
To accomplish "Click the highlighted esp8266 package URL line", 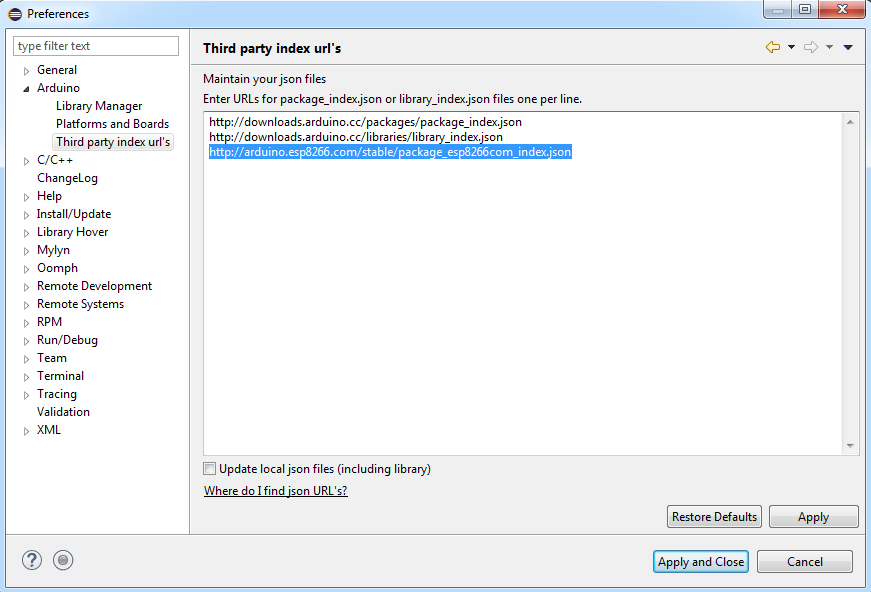I will 390,152.
